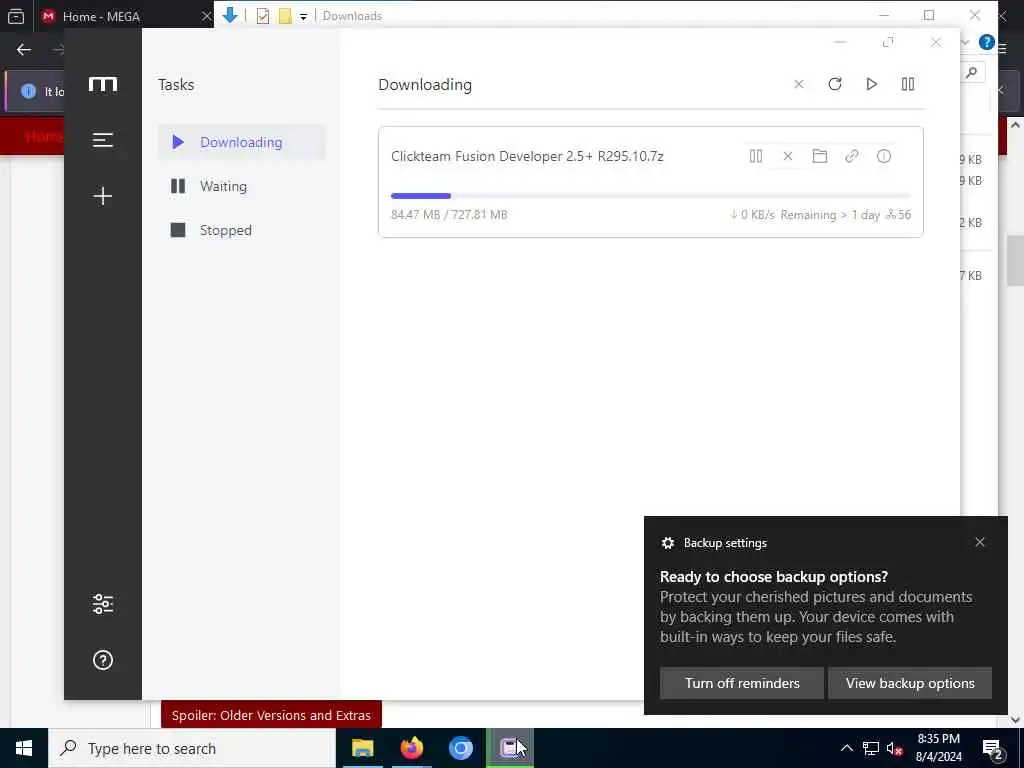
Task: Click the Remaining > 1 day status text
Action: point(829,215)
